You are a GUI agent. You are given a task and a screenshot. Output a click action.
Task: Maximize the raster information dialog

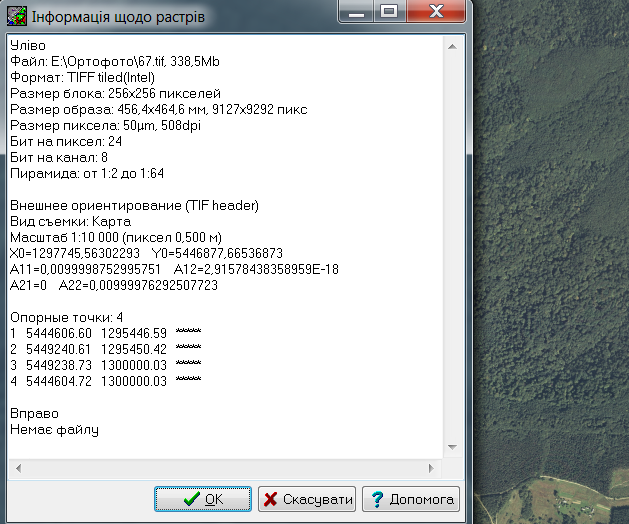point(389,13)
